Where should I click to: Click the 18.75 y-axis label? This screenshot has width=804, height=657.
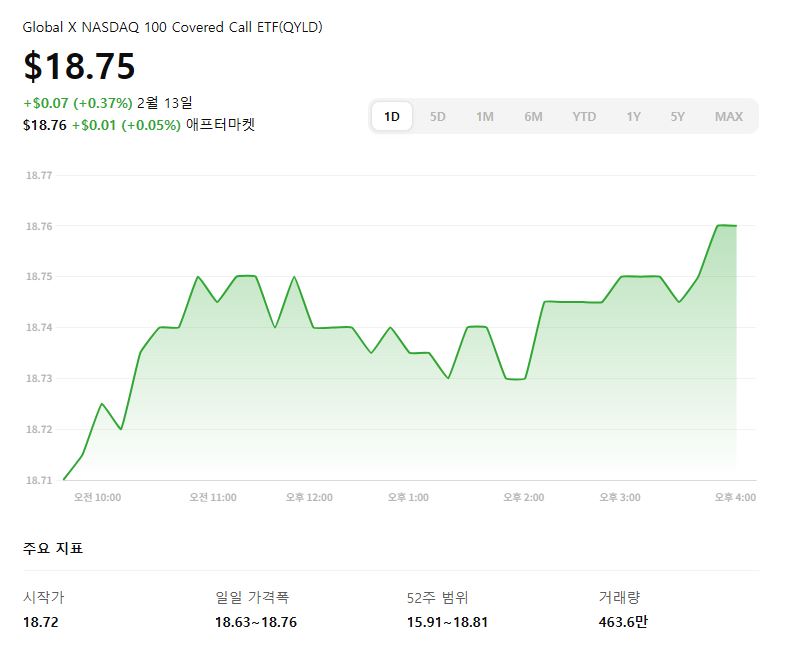click(x=39, y=276)
